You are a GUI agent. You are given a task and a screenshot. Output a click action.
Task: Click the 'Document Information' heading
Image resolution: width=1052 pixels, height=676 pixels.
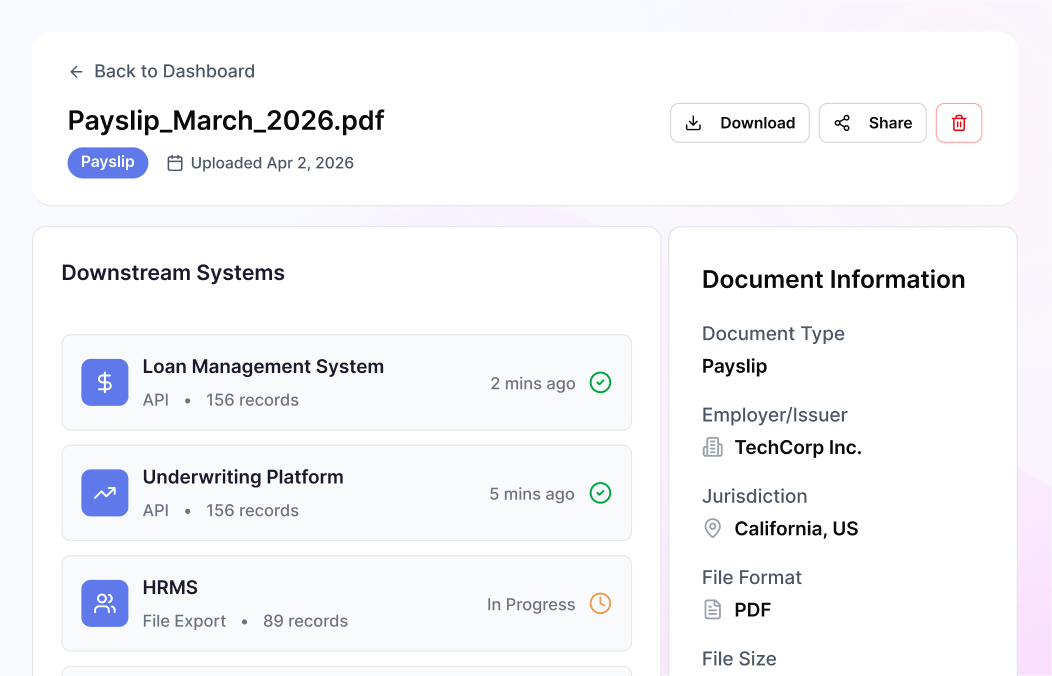[833, 280]
